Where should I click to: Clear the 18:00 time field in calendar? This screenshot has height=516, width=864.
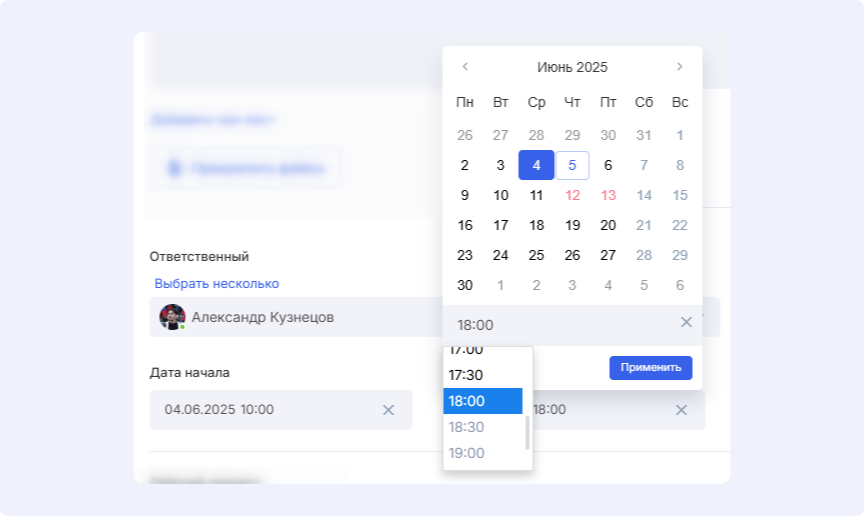pyautogui.click(x=686, y=322)
